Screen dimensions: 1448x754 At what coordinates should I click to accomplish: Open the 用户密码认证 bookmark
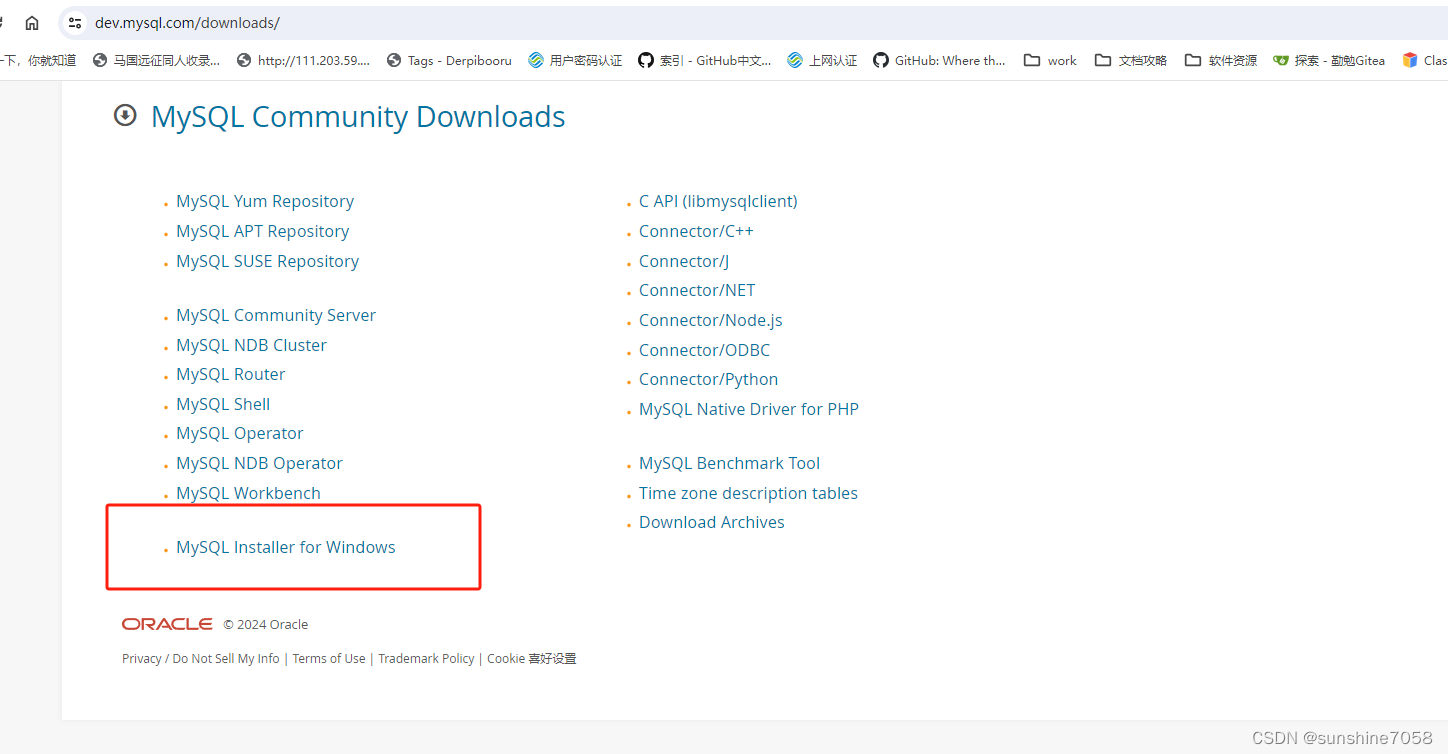(x=575, y=60)
